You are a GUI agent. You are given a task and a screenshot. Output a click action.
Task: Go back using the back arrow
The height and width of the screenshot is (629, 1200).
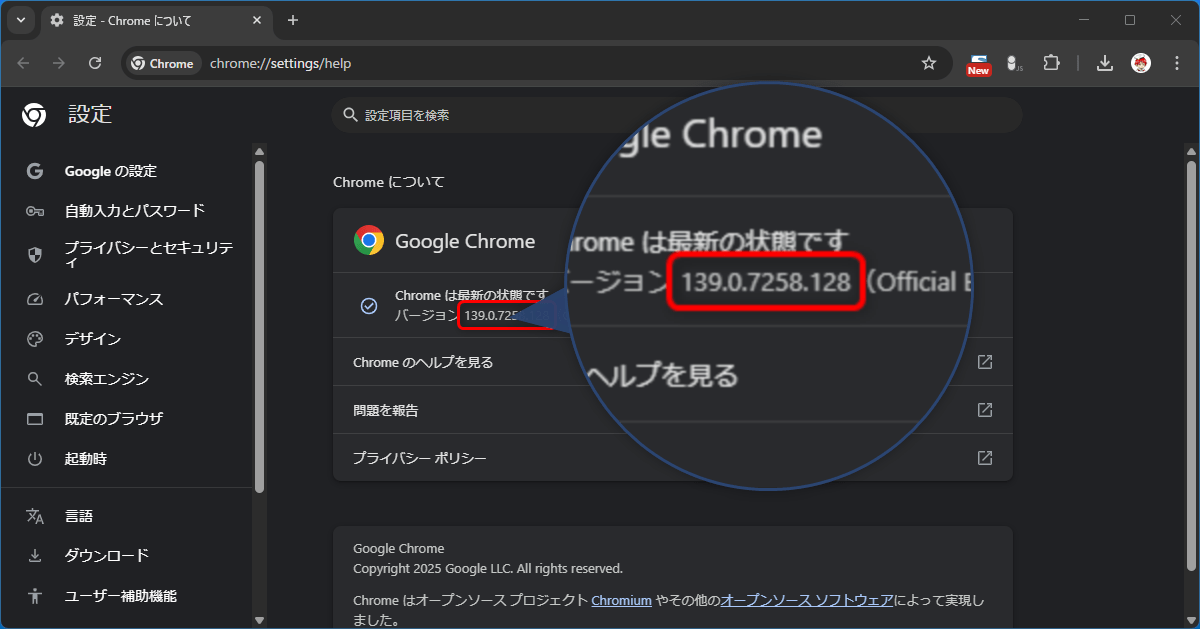coord(23,63)
